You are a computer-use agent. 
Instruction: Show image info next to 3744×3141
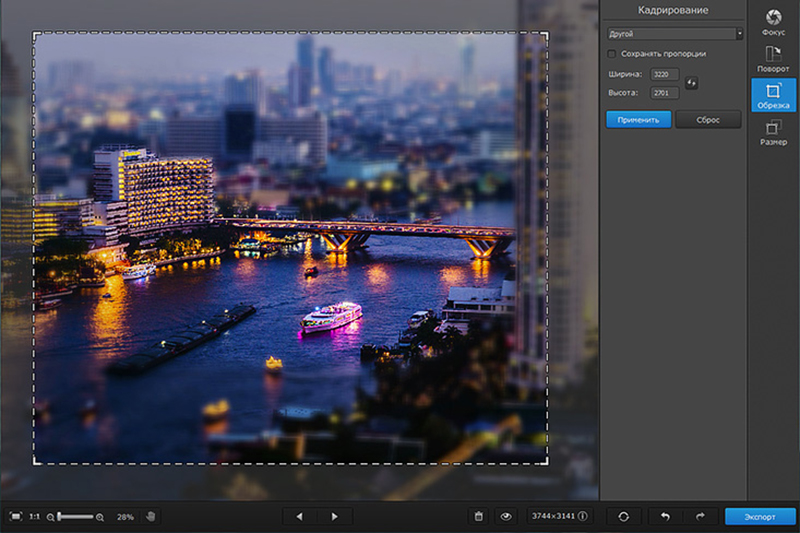click(x=583, y=516)
